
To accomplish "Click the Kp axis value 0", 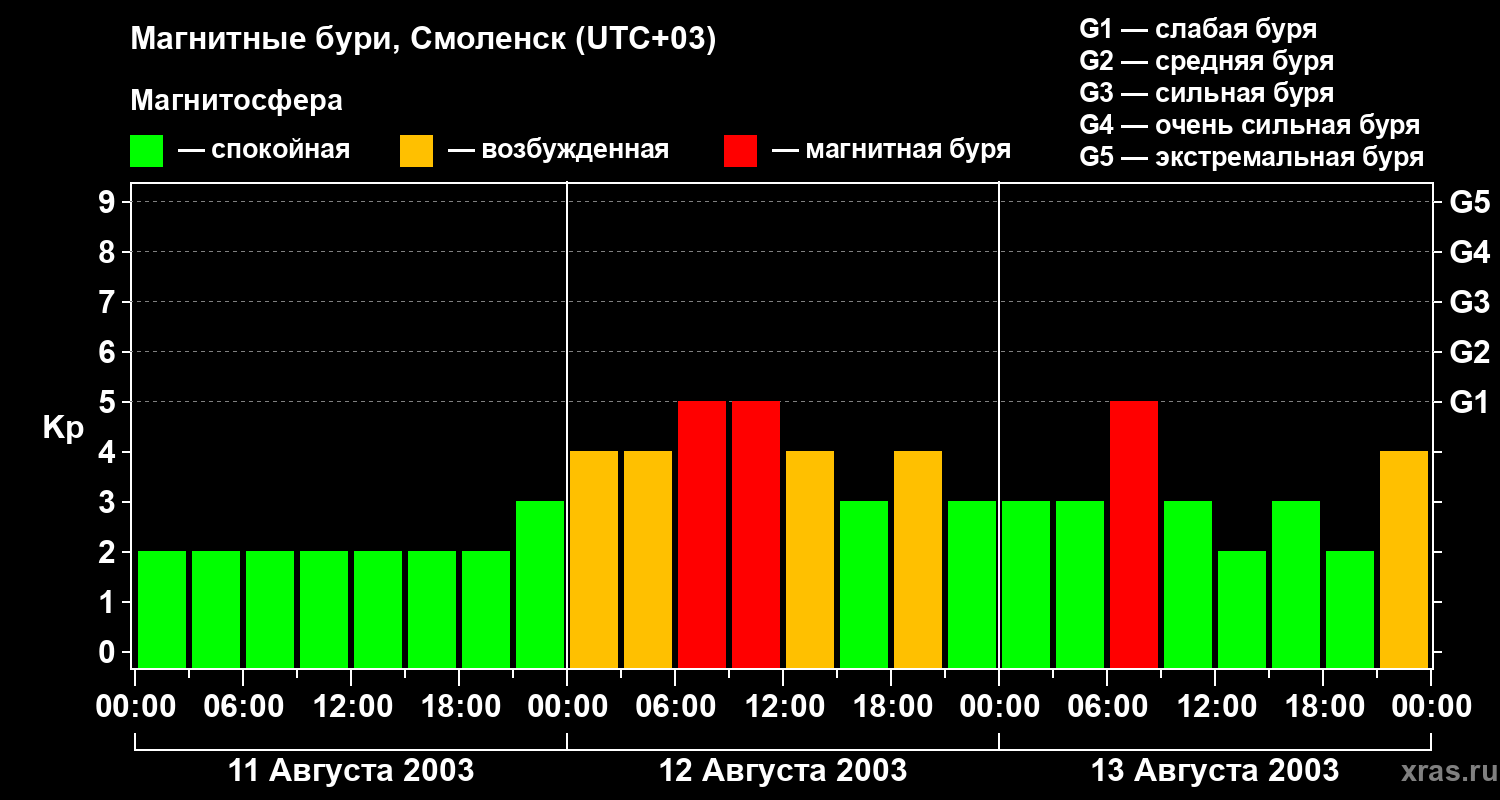I will [109, 652].
